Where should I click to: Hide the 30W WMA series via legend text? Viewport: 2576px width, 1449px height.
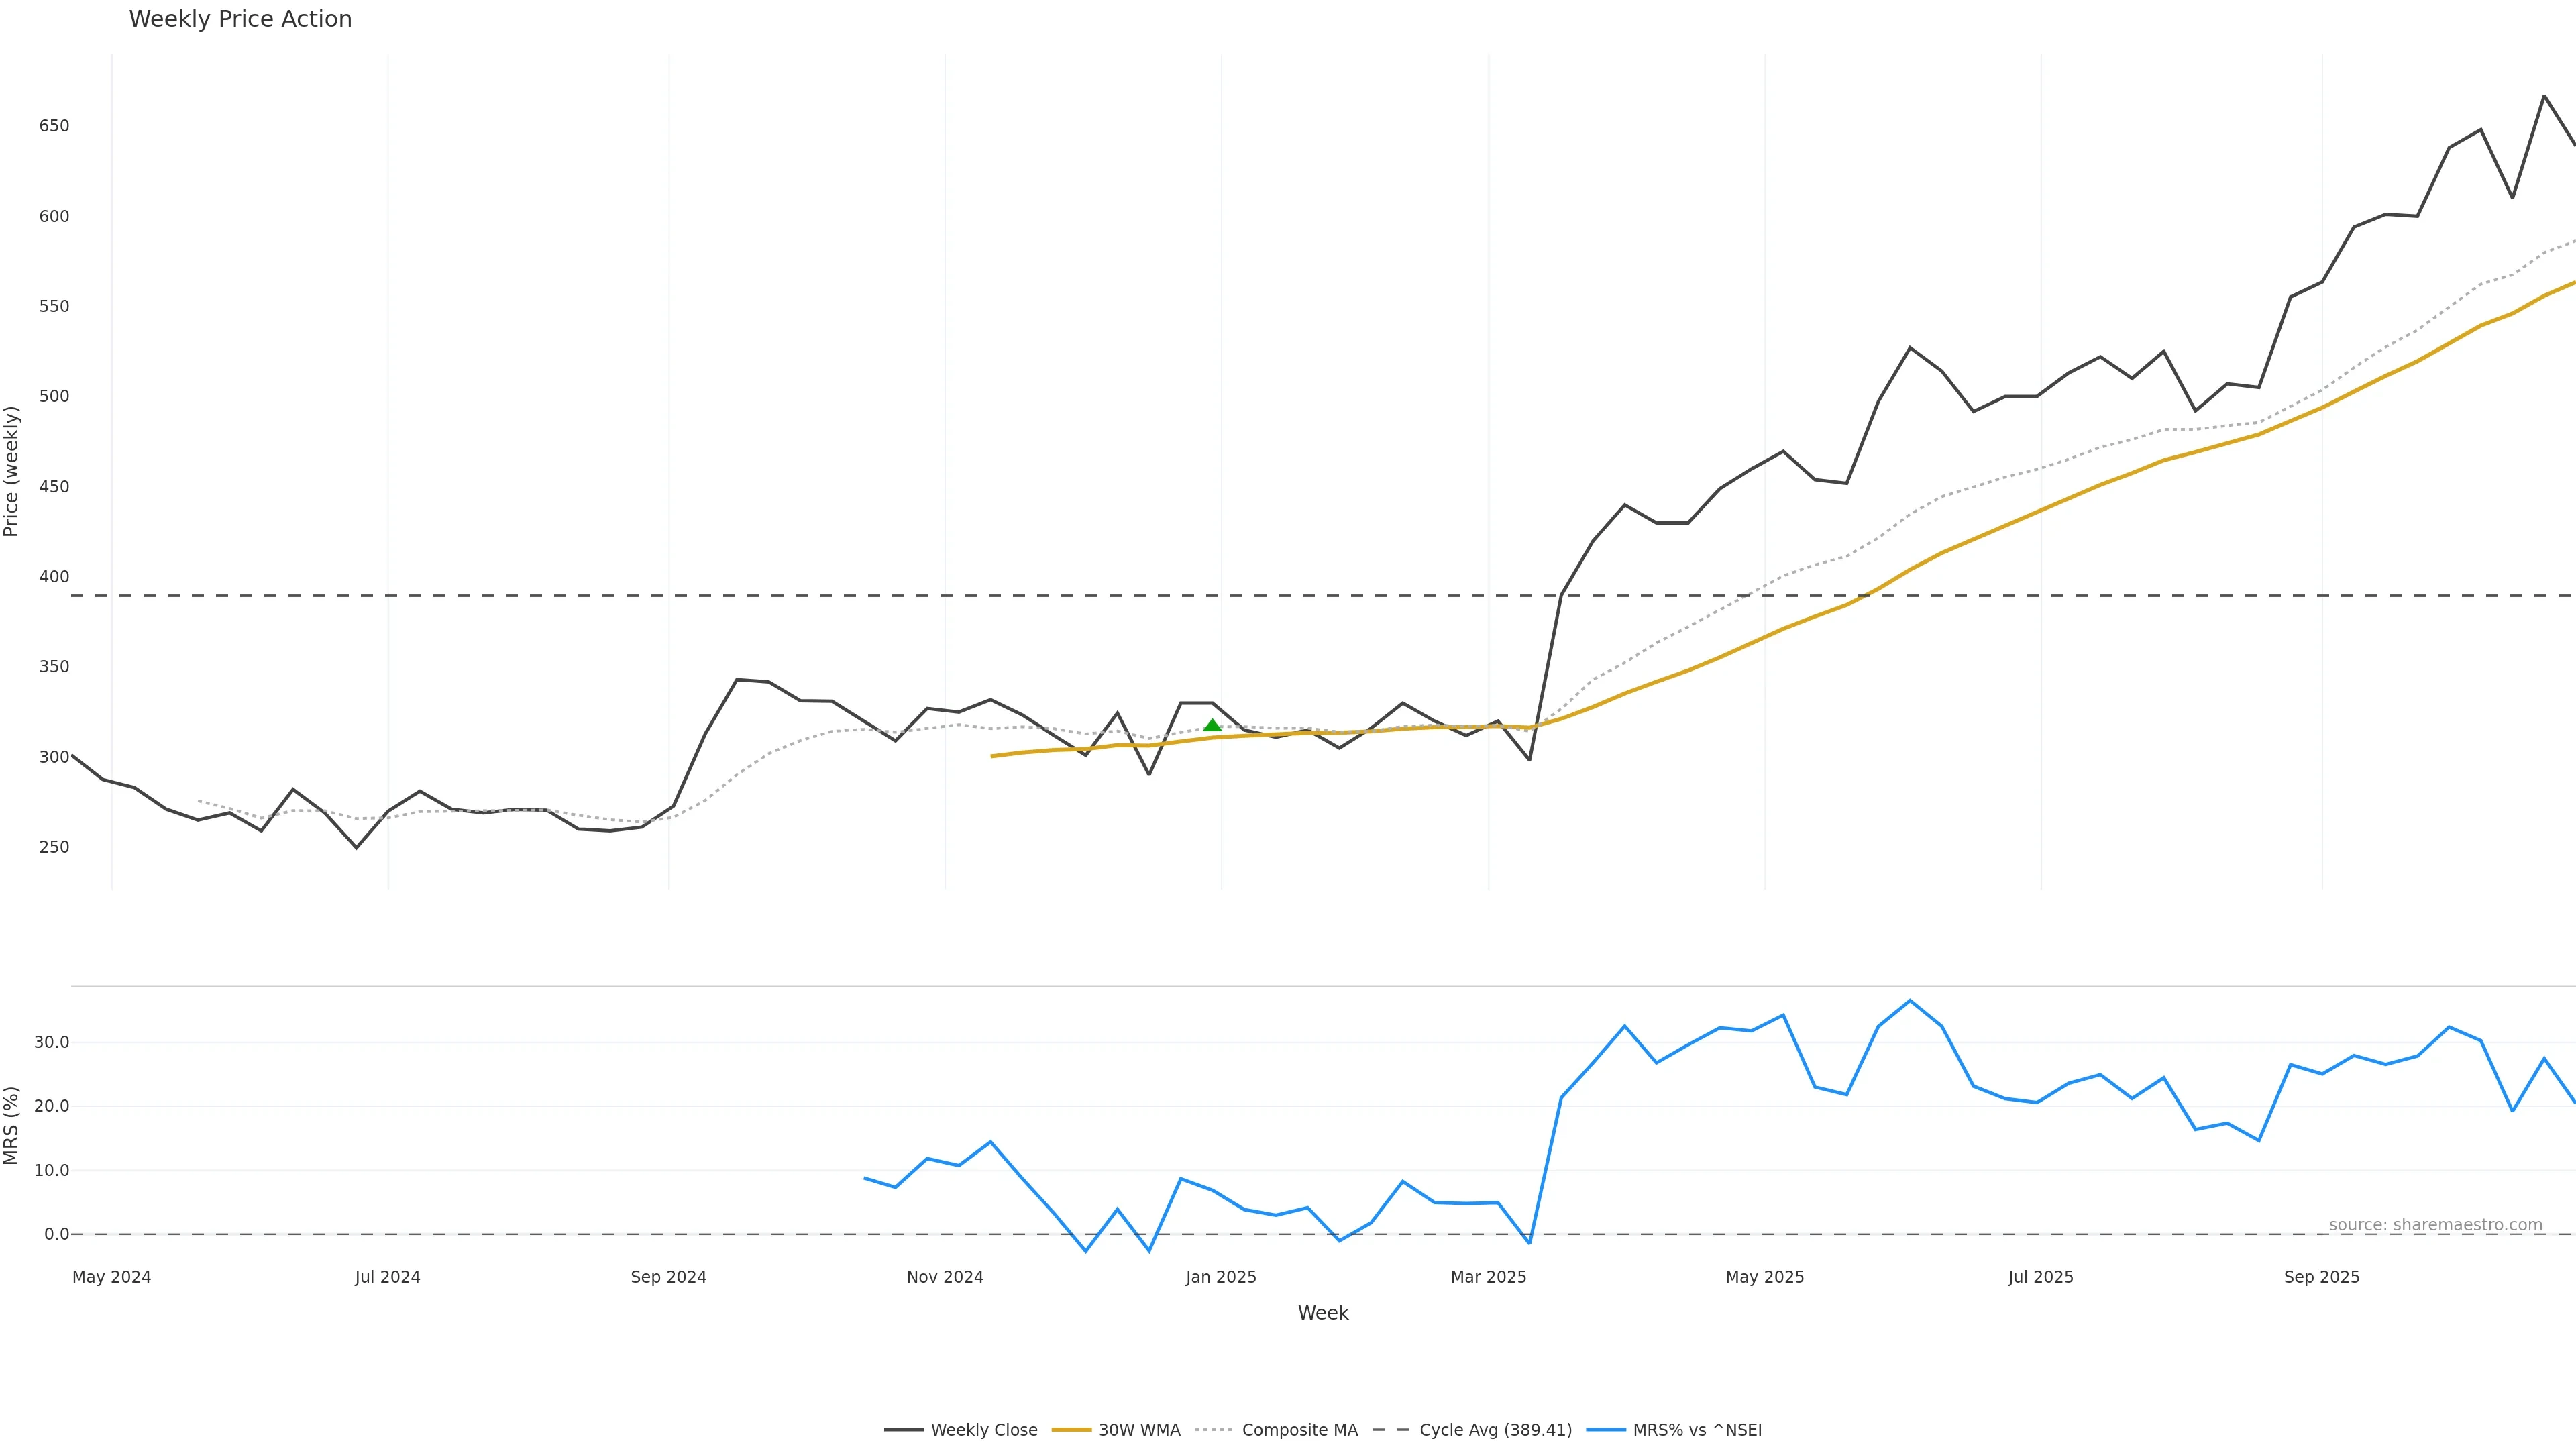pyautogui.click(x=1139, y=1430)
